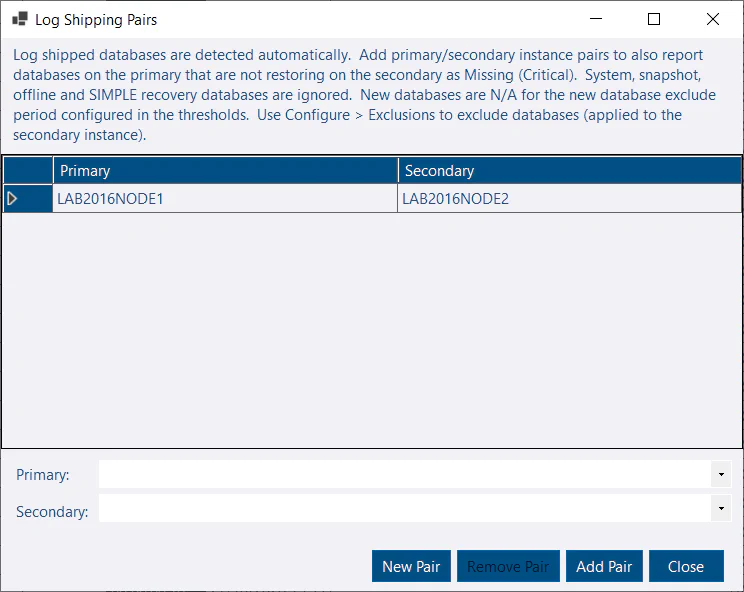Screen dimensions: 744x592
Task: Minimize the Log Shipping Pairs window
Action: click(596, 19)
